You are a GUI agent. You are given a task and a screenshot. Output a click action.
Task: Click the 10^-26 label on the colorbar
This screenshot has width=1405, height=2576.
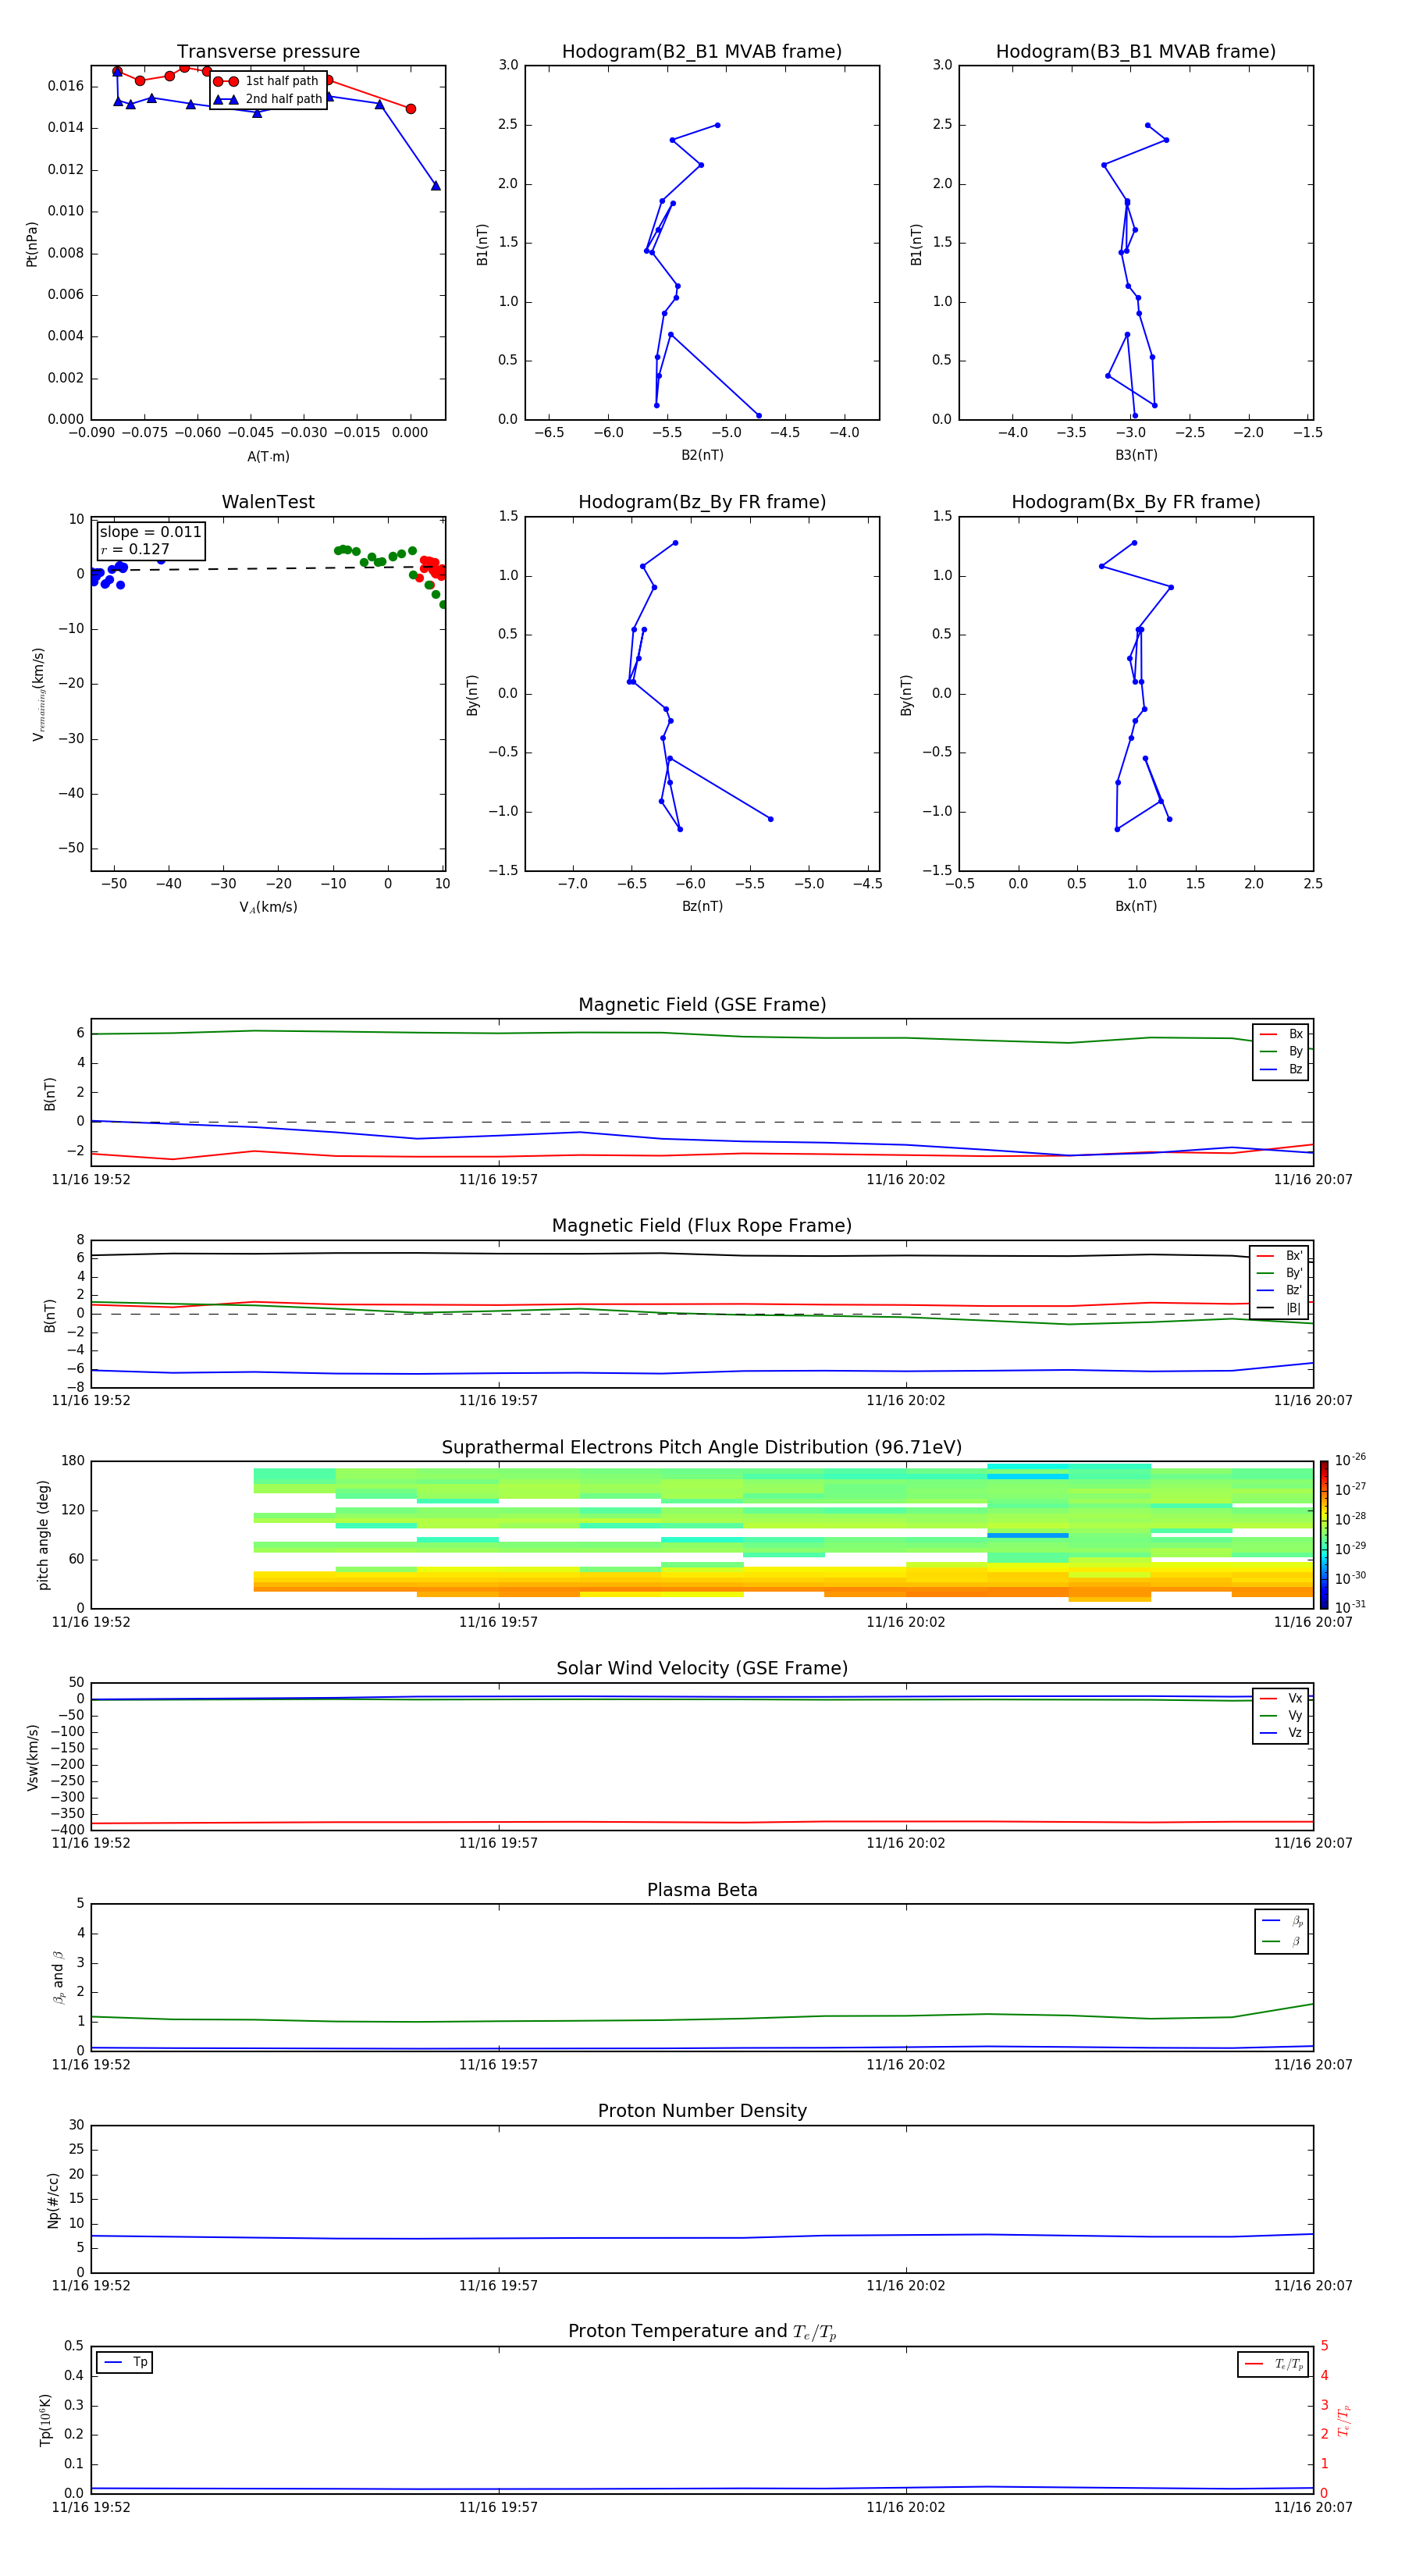tap(1350, 1460)
